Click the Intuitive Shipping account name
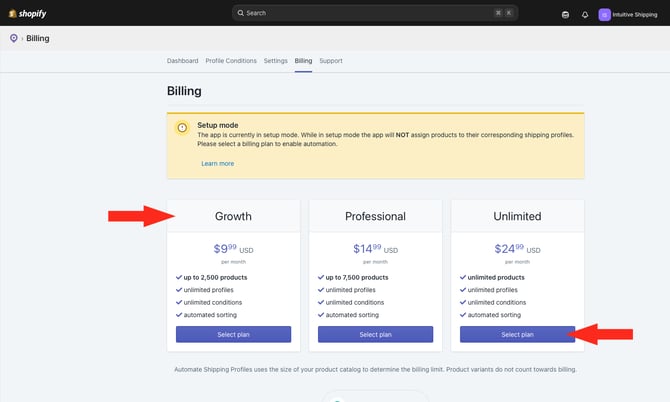The height and width of the screenshot is (402, 670). 635,15
